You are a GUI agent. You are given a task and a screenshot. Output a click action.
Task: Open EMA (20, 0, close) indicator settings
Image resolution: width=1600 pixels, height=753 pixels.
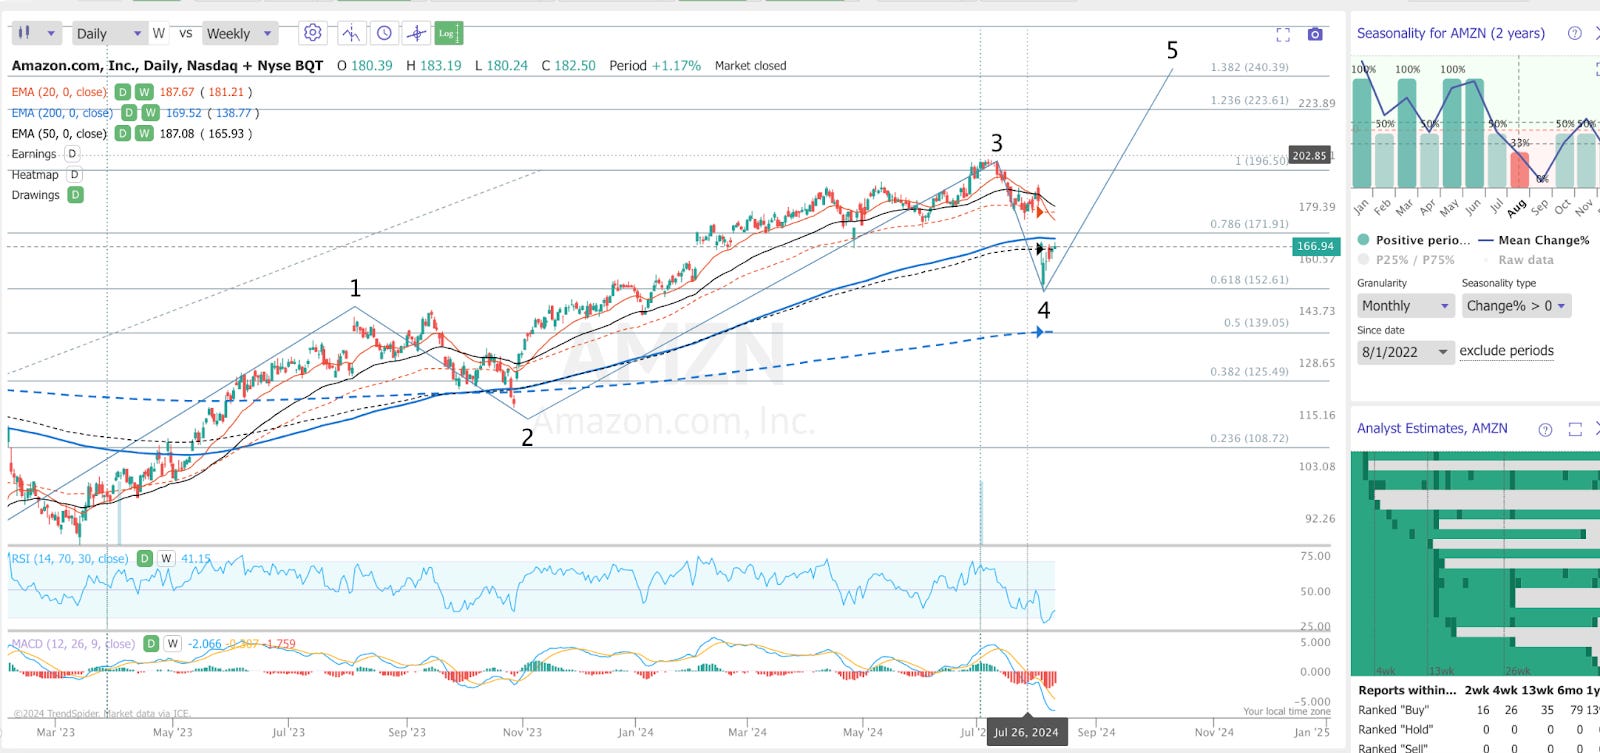pos(59,92)
